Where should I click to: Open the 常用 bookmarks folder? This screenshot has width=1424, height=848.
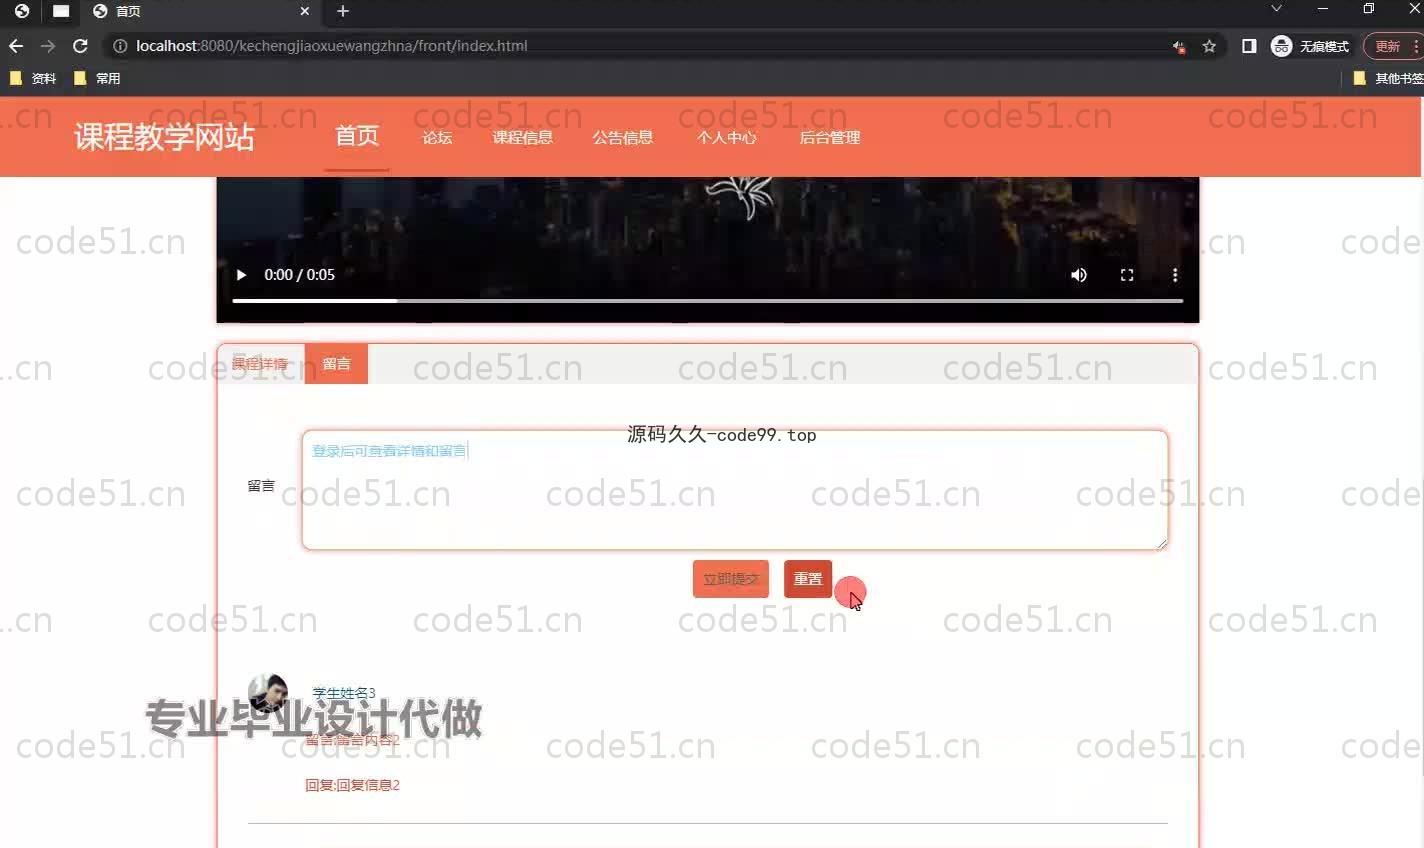click(x=97, y=78)
